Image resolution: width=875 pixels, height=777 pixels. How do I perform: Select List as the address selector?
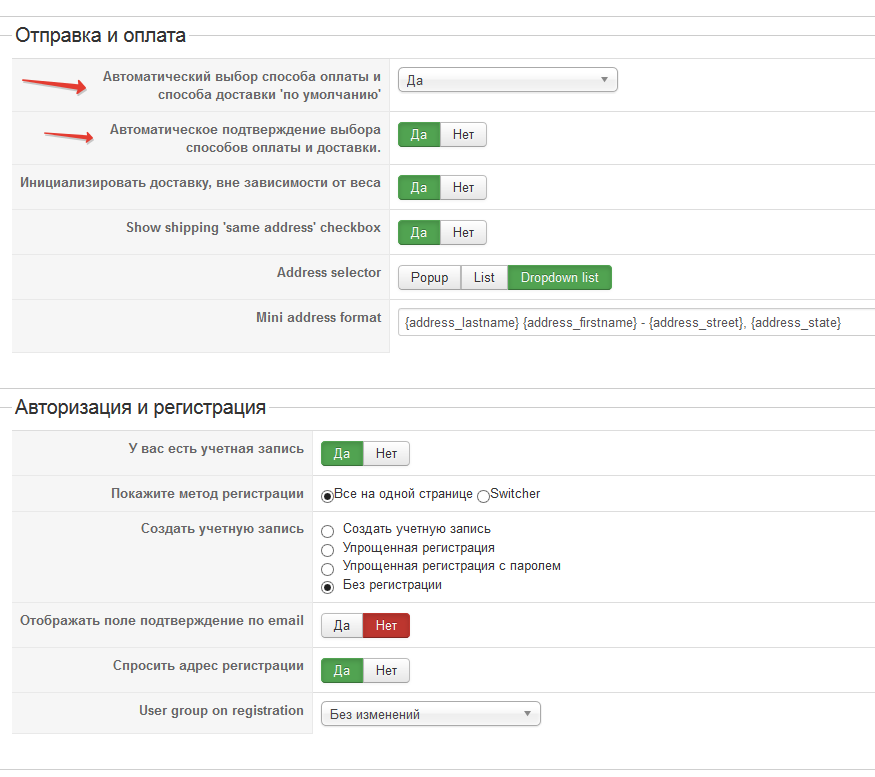tap(484, 277)
